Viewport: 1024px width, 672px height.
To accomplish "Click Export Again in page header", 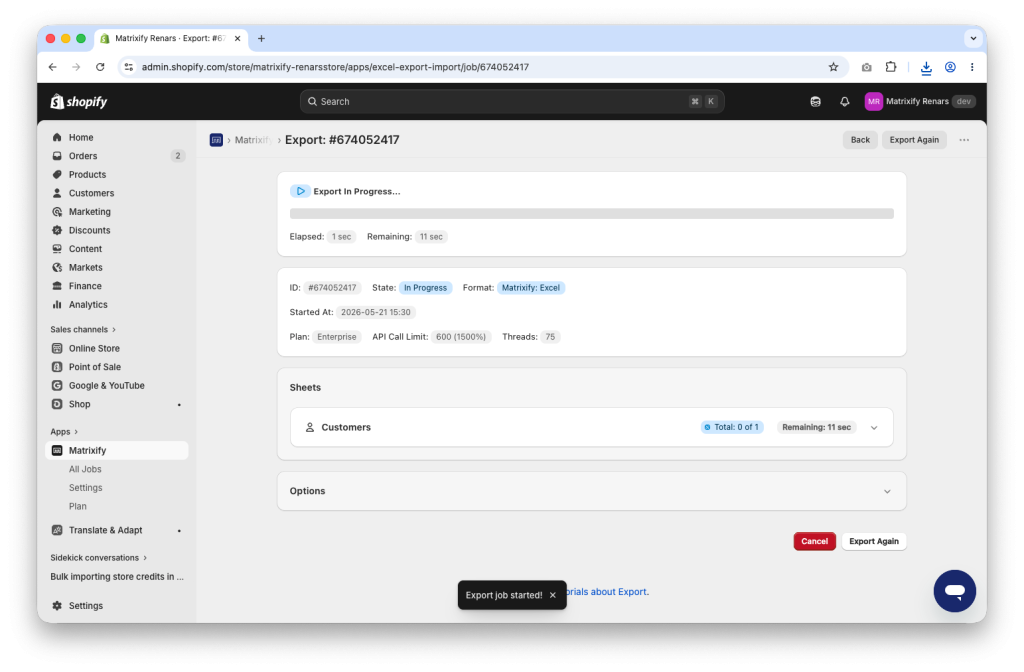I will coord(914,140).
